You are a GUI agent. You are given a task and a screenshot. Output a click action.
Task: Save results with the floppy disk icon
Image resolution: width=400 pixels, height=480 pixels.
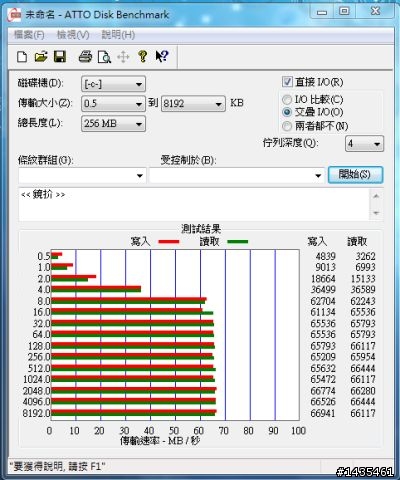click(60, 57)
